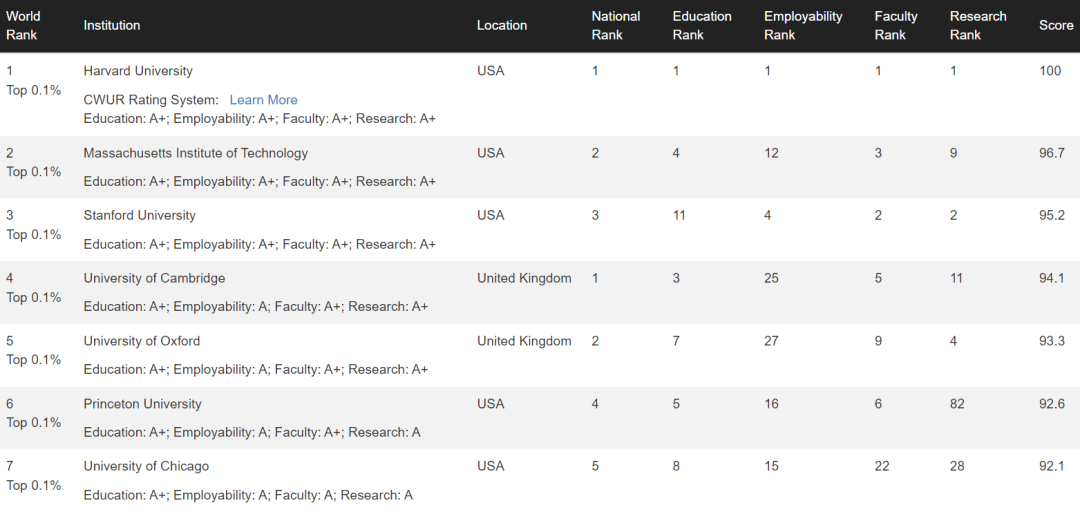Screen dimensions: 1080x512
Task: Click USA location in Princeton row
Action: tap(490, 404)
